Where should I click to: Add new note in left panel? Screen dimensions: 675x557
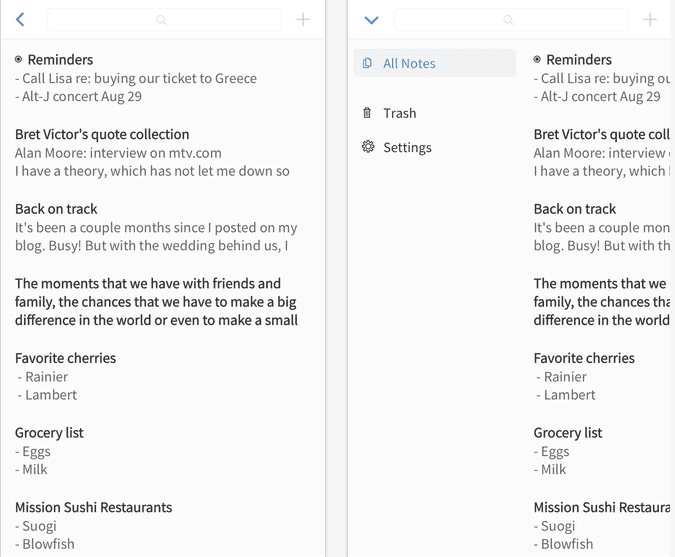[x=303, y=19]
